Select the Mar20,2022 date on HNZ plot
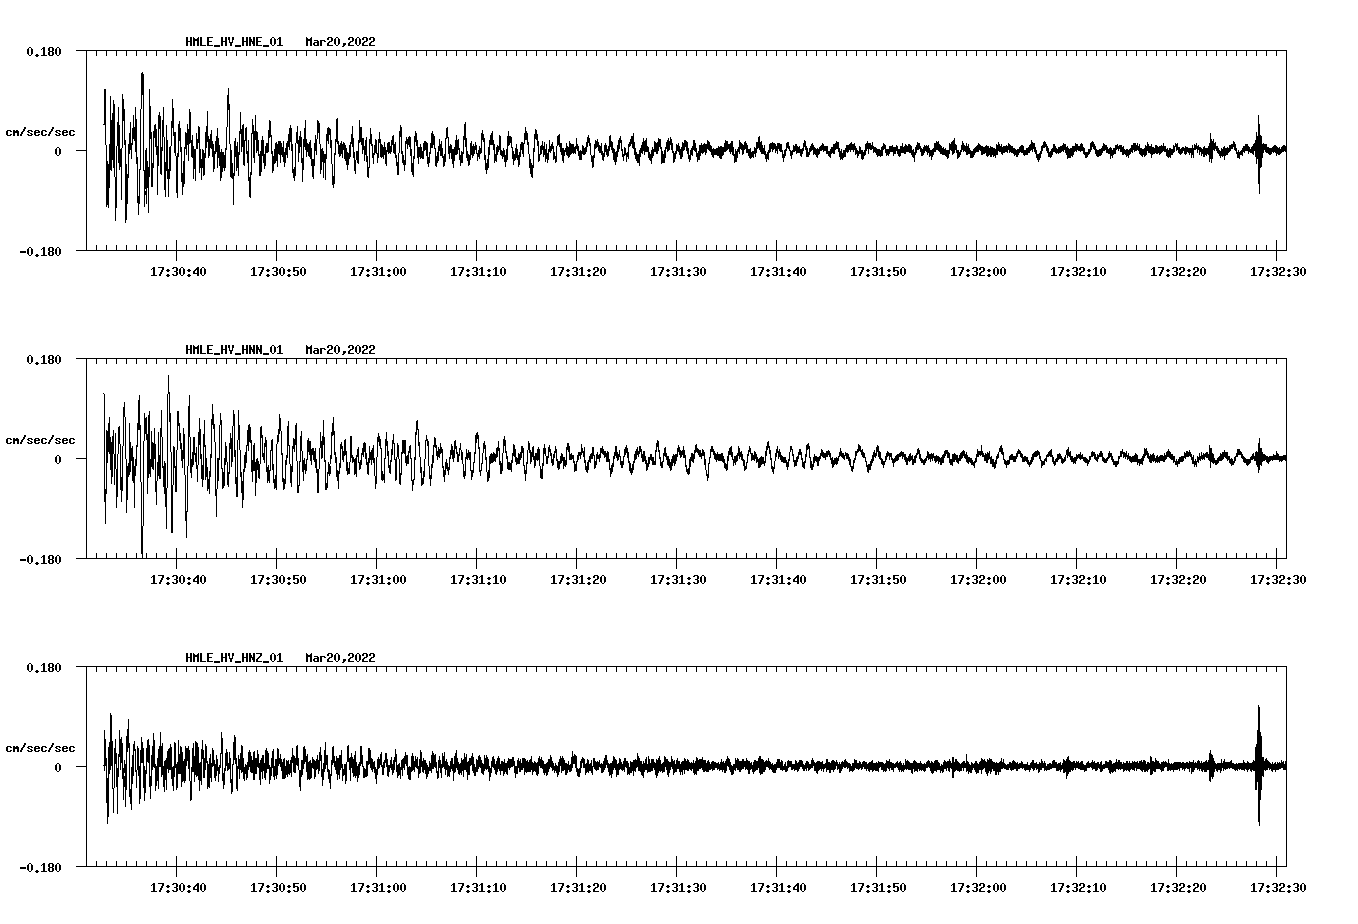This screenshot has width=1358, height=924. [341, 658]
